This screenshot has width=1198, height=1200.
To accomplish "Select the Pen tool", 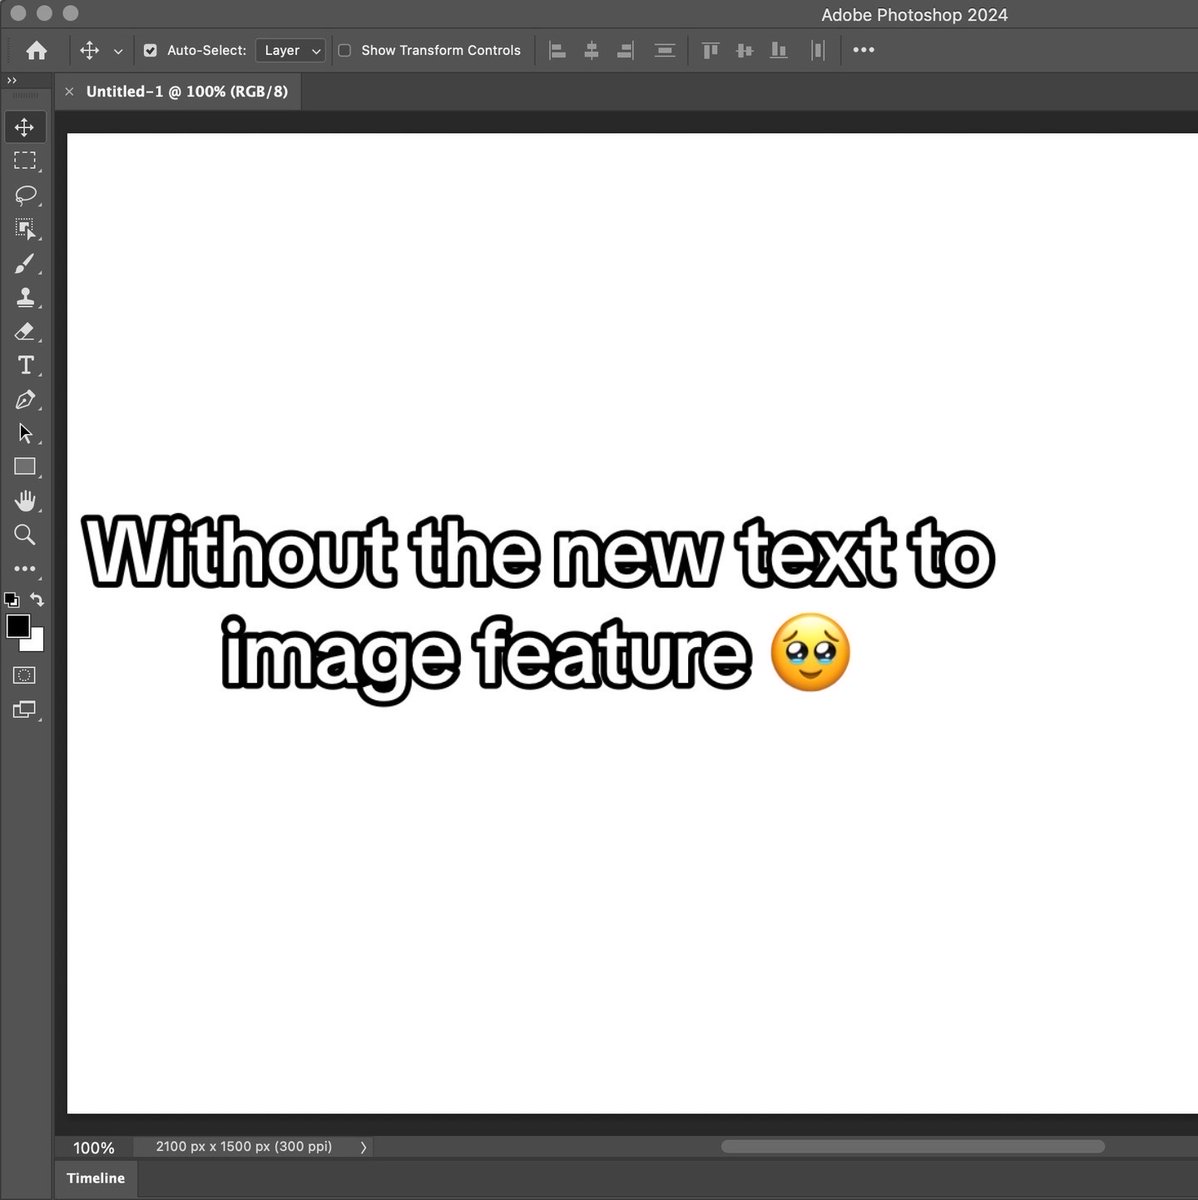I will [25, 399].
